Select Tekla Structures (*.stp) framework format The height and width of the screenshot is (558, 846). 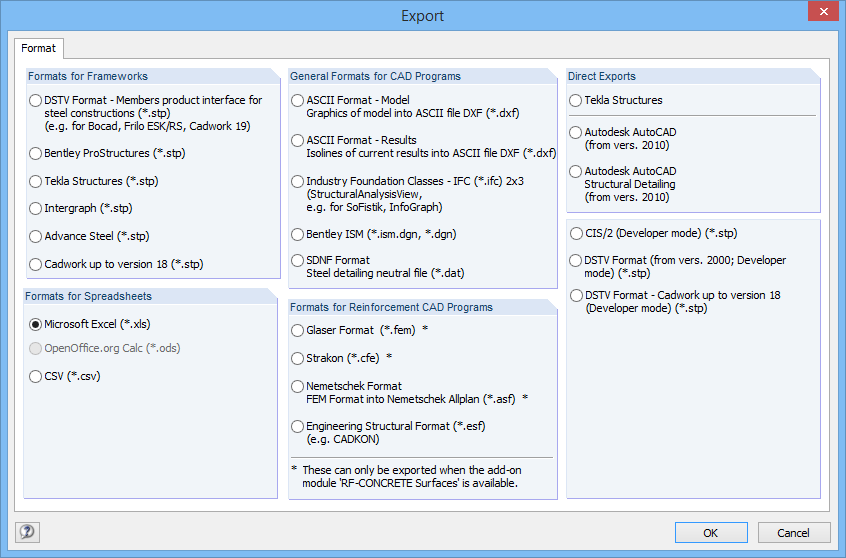pyautogui.click(x=37, y=182)
